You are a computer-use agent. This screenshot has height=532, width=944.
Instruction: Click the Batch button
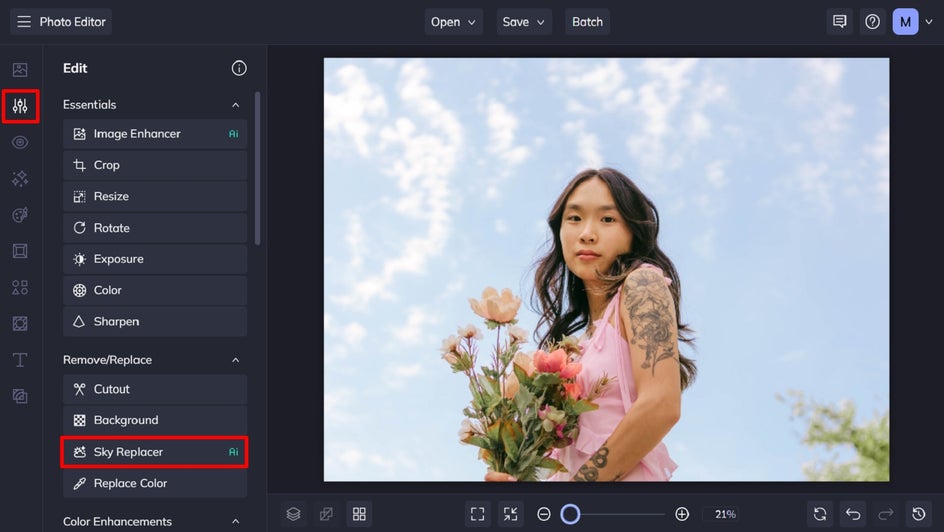[x=587, y=22]
